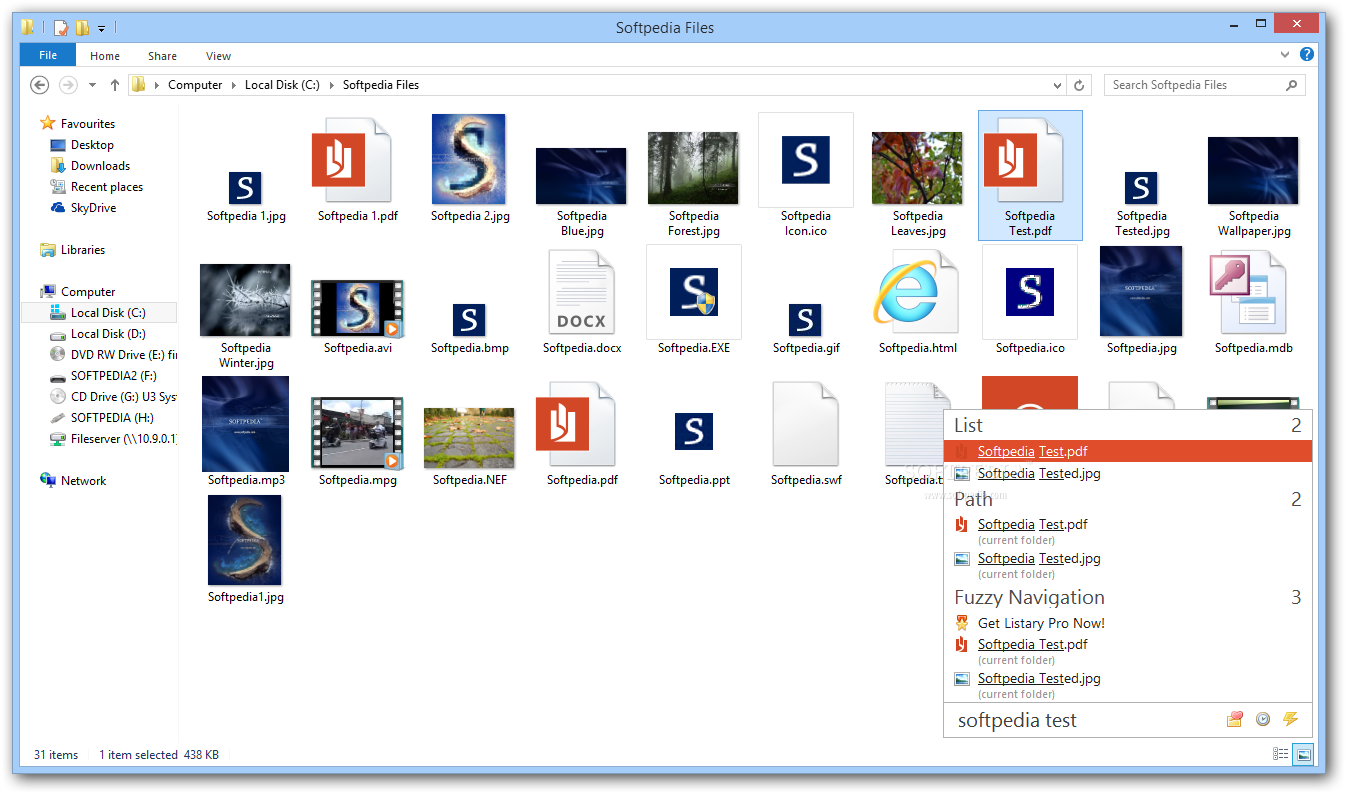1346x794 pixels.
Task: Expand the ribbon with the chevron
Action: (1286, 55)
